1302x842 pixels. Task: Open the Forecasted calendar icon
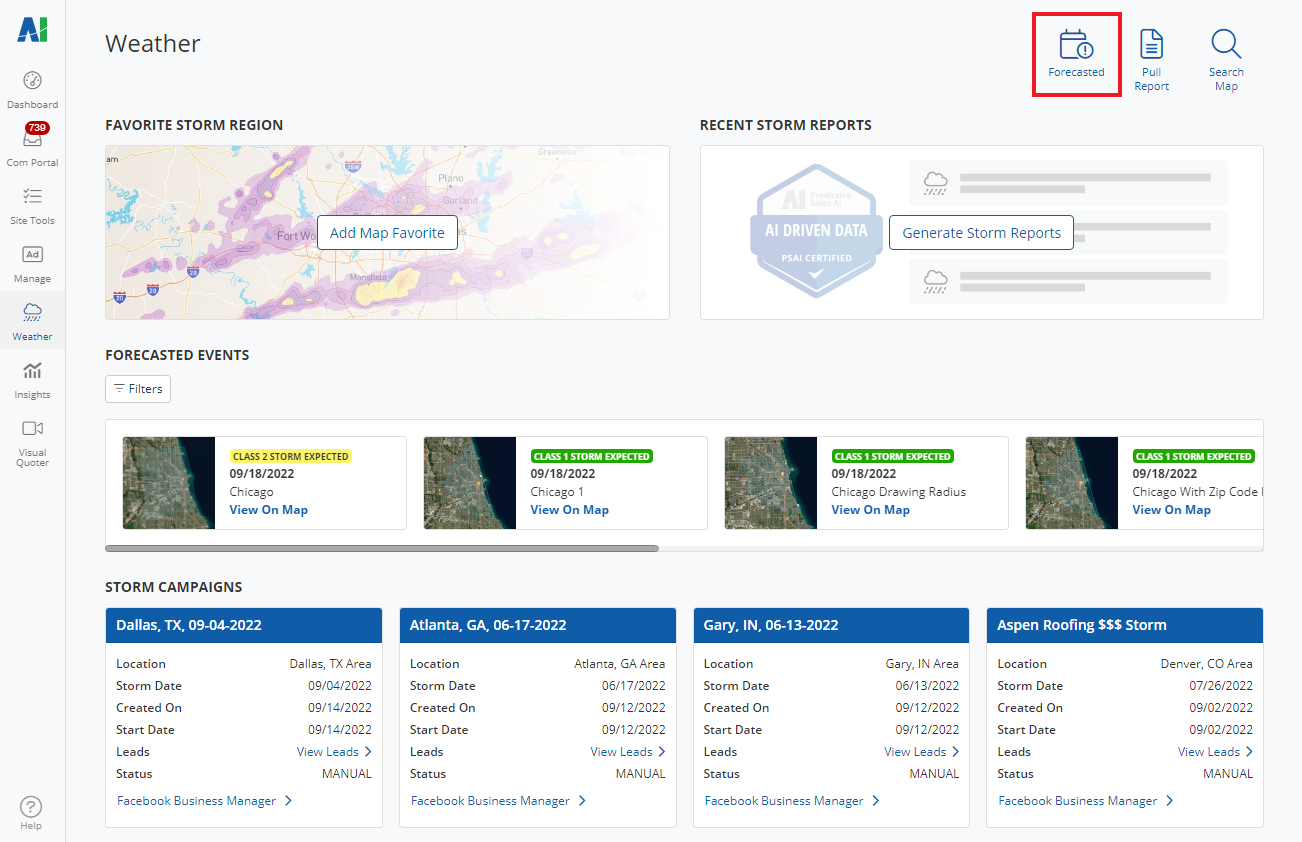tap(1076, 46)
